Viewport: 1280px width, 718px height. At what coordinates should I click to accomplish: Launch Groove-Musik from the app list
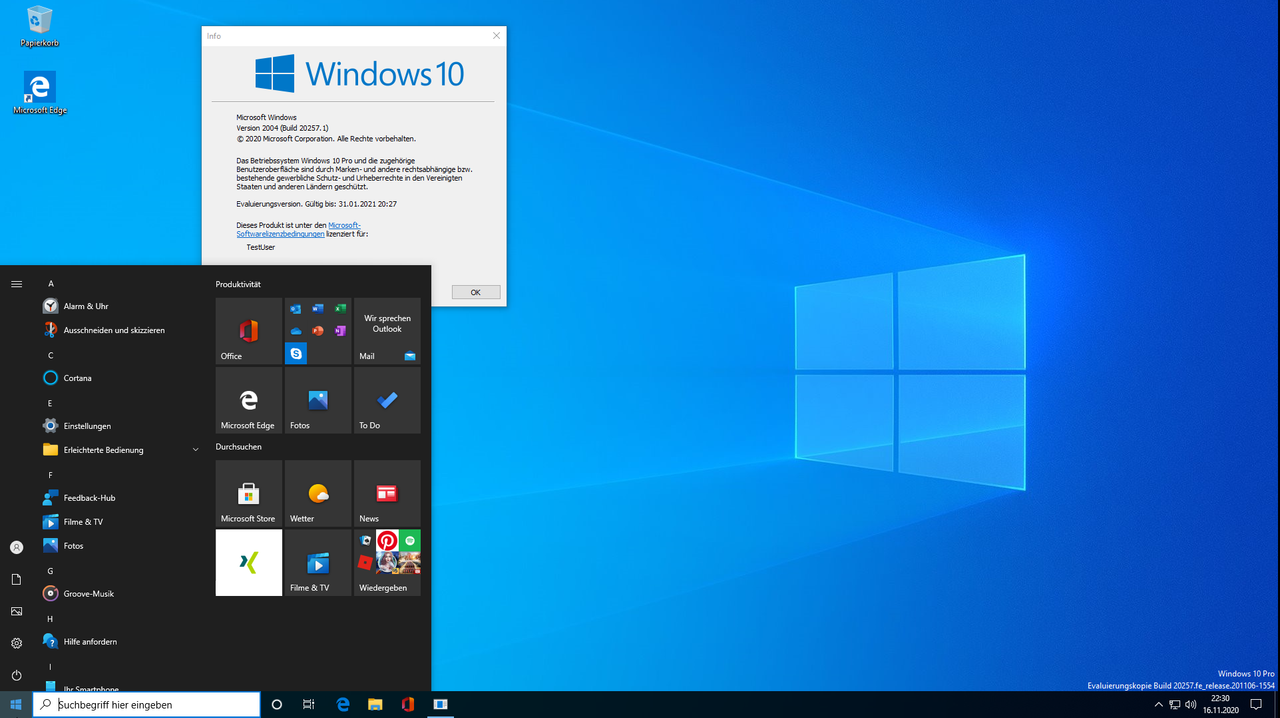tap(122, 594)
